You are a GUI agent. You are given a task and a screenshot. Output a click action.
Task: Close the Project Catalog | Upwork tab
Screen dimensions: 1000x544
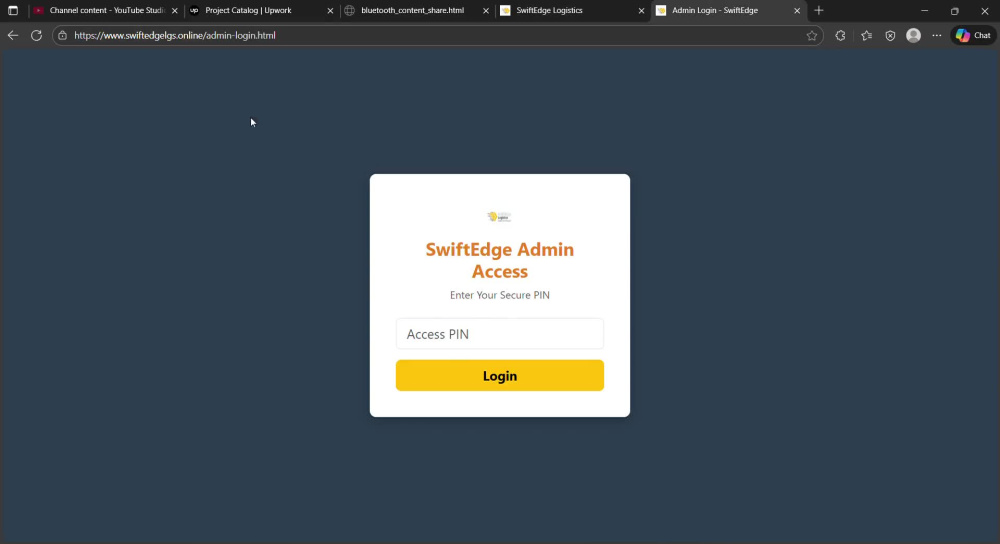(330, 11)
